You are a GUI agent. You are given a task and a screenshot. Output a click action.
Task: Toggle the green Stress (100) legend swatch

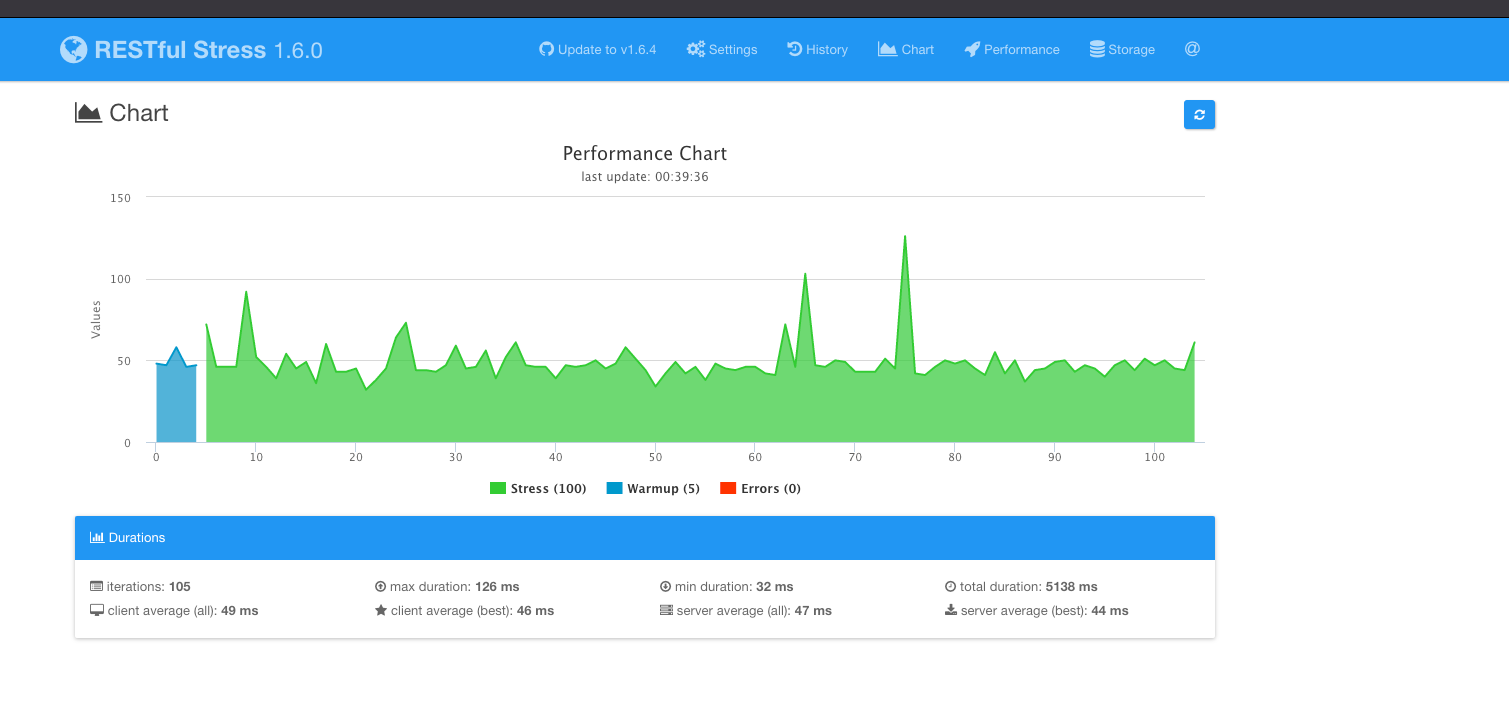point(497,489)
